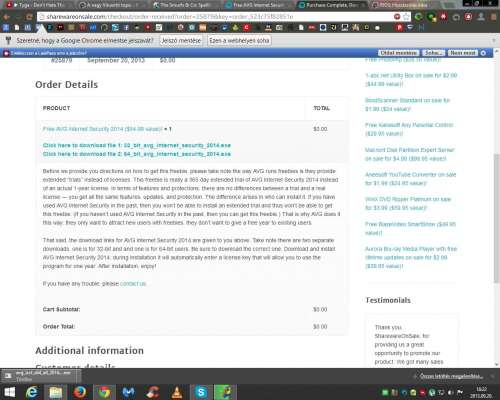Open sidebar link for Utility Box sale
The width and height of the screenshot is (500, 400).
tap(411, 80)
